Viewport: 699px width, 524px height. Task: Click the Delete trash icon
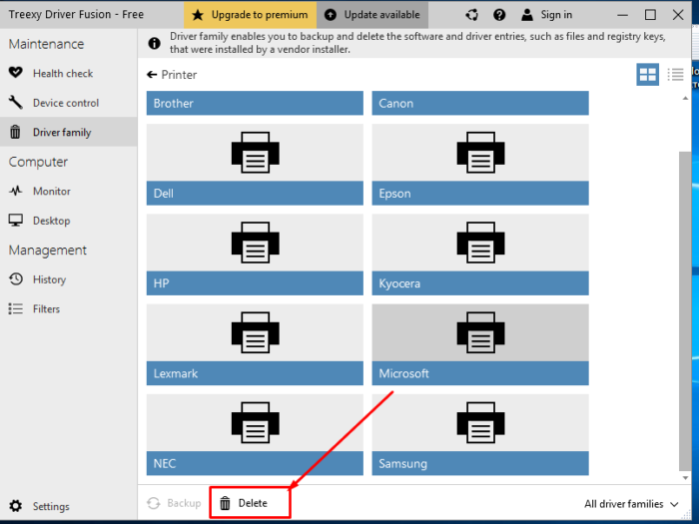(x=225, y=503)
